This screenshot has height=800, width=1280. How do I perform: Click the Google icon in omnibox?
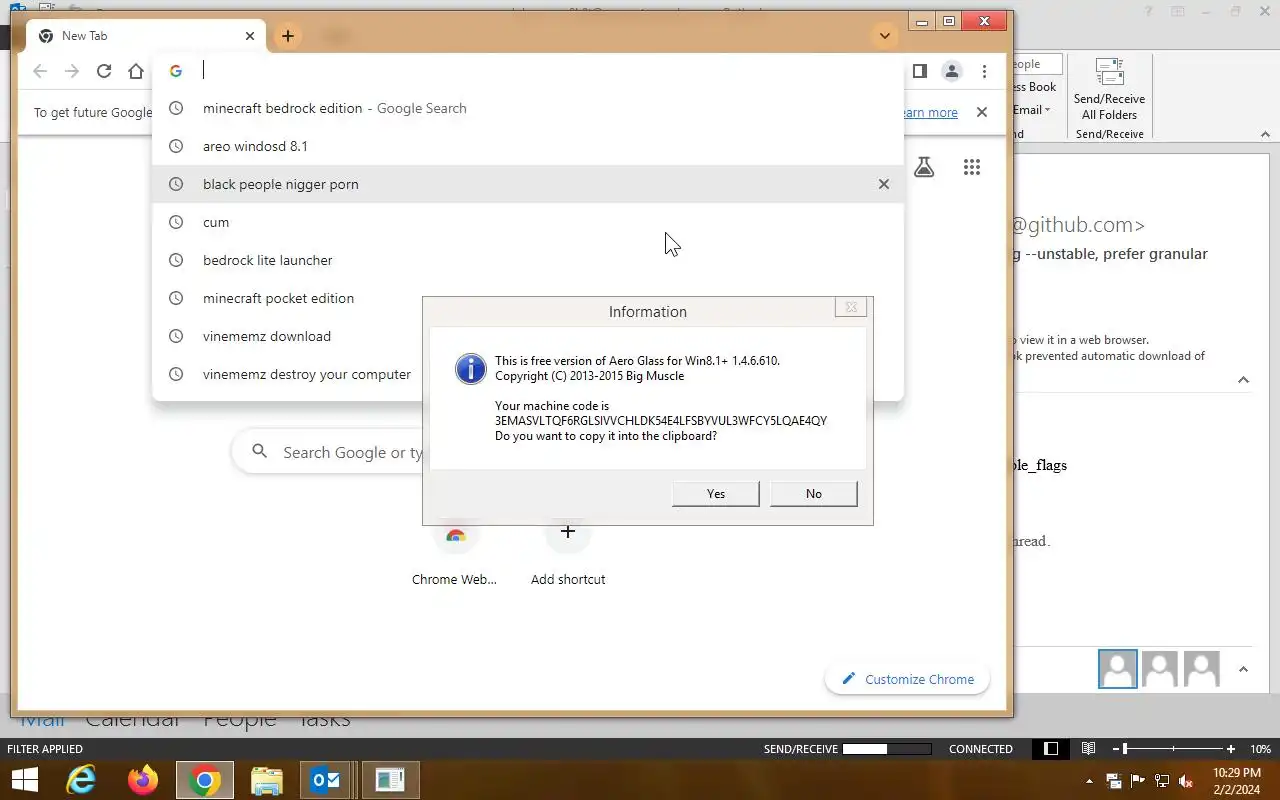[x=176, y=71]
